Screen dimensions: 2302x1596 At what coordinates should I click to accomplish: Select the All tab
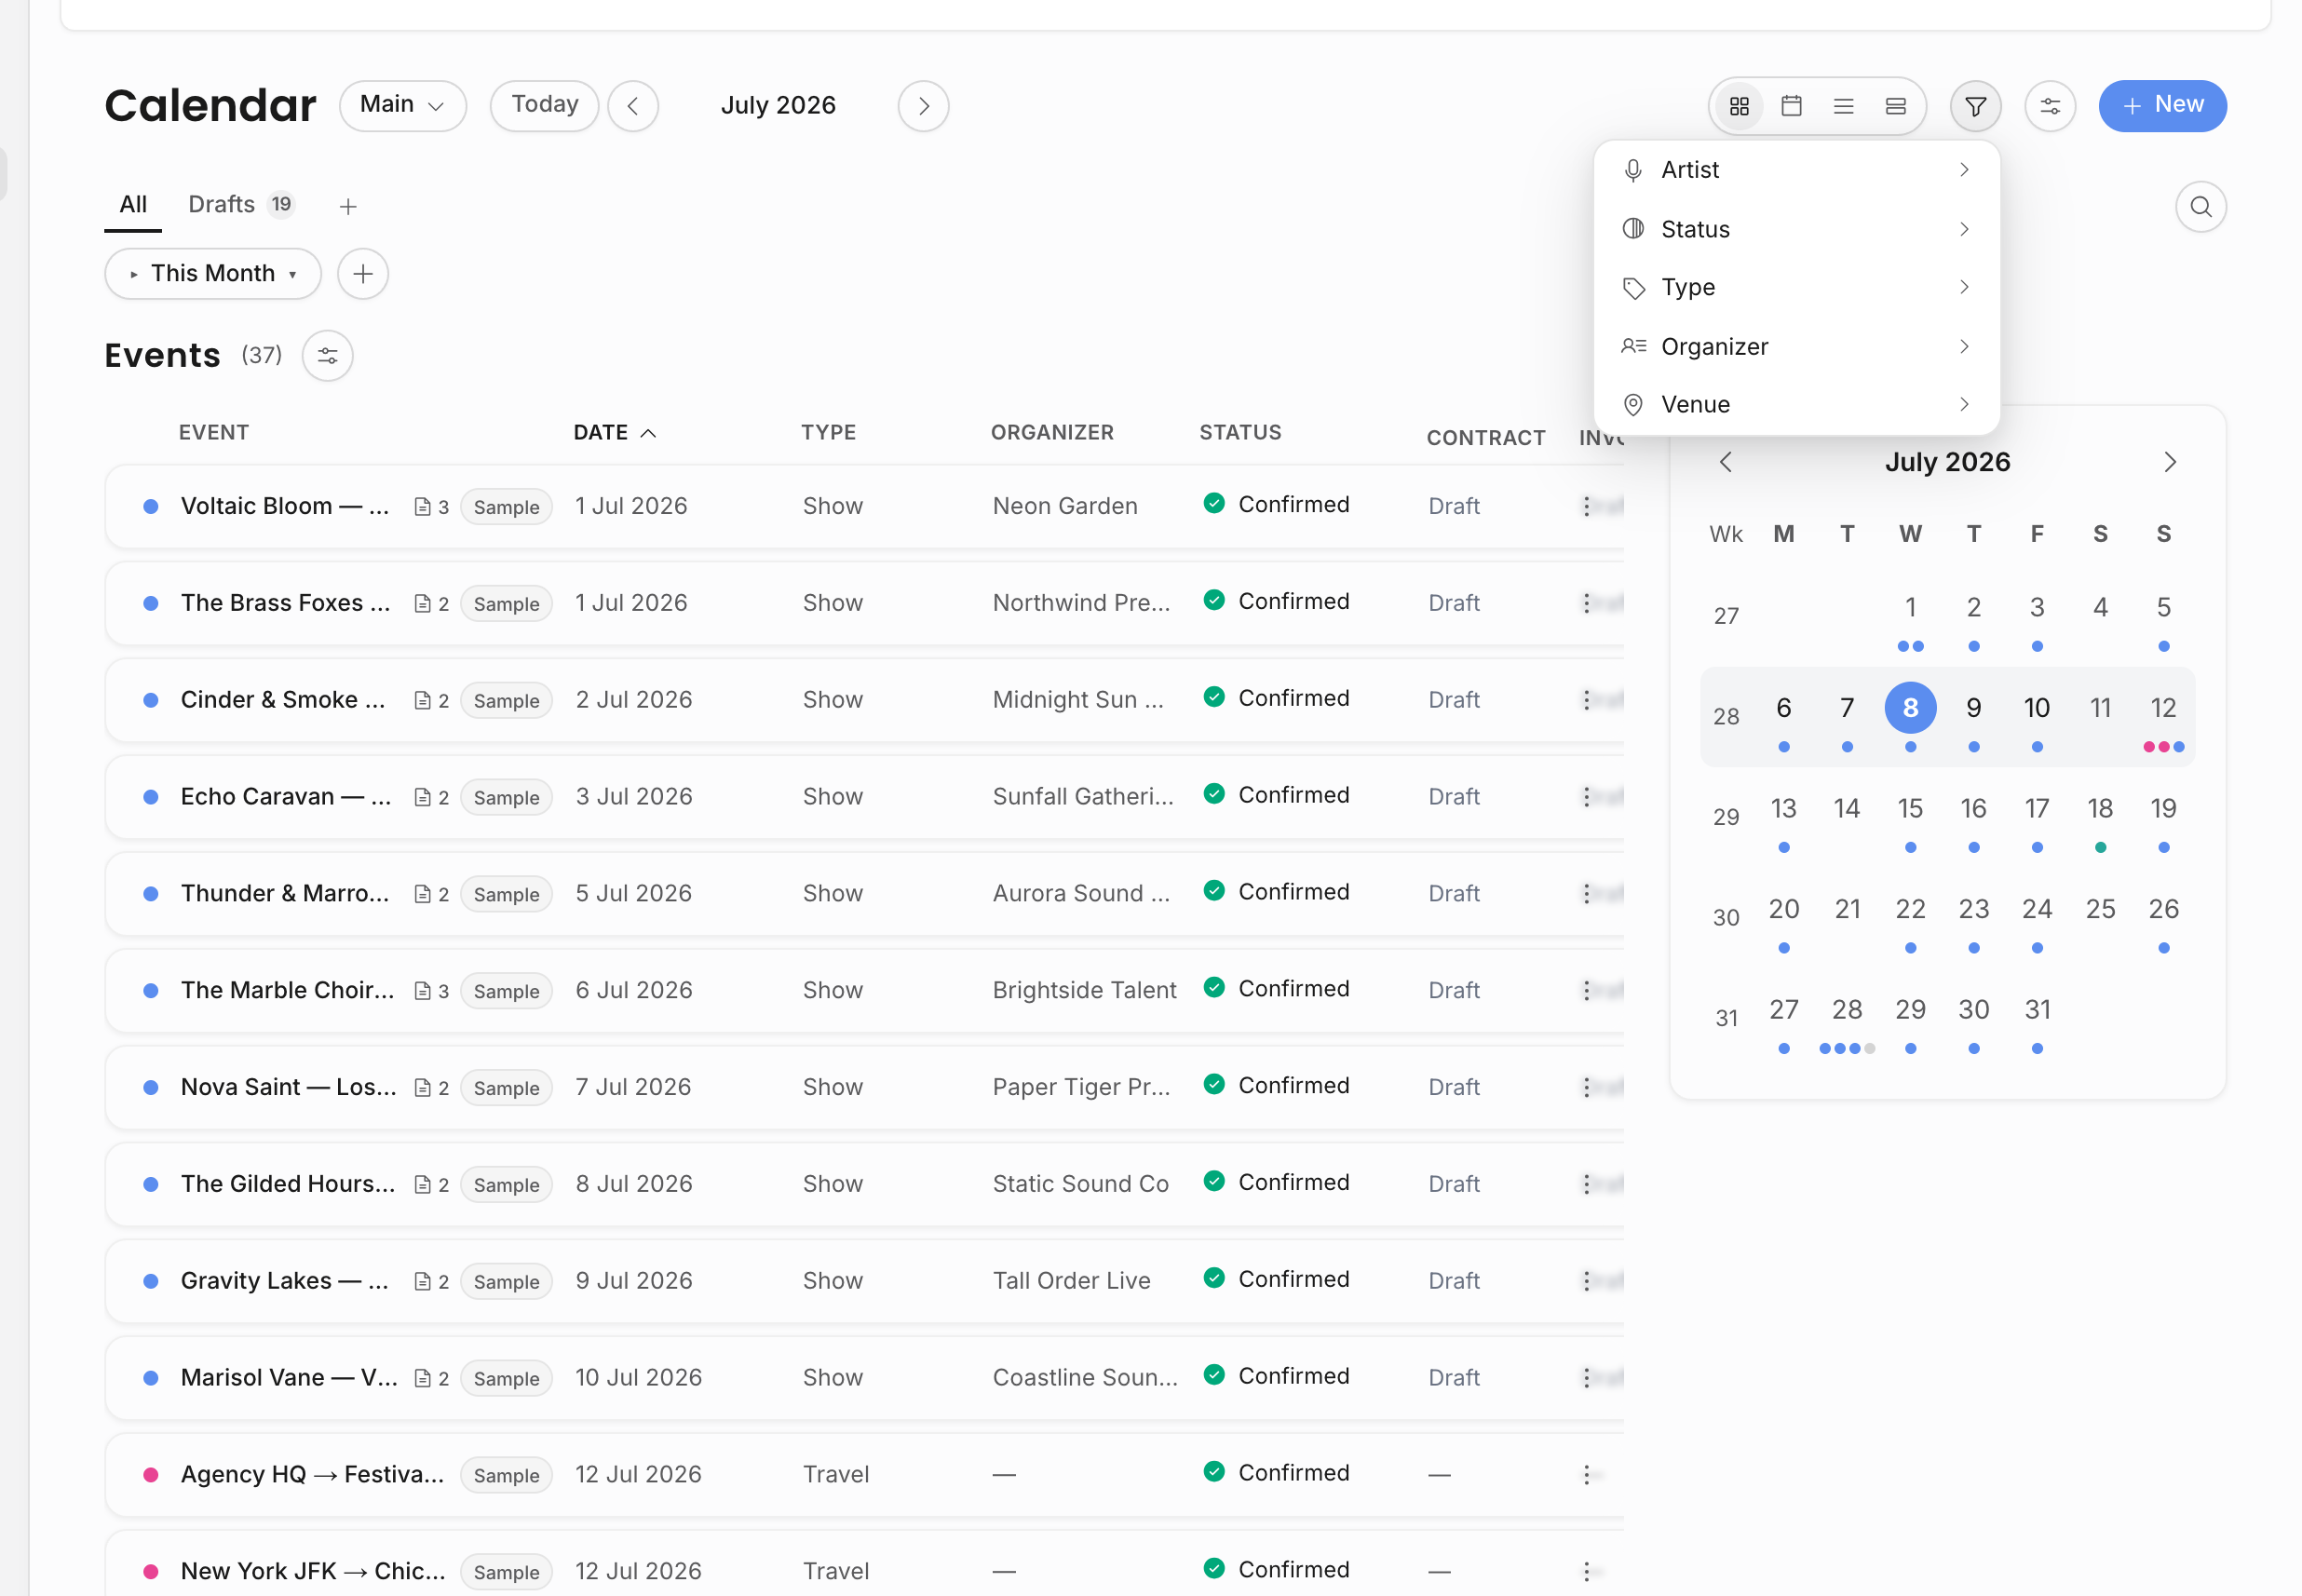tap(133, 205)
